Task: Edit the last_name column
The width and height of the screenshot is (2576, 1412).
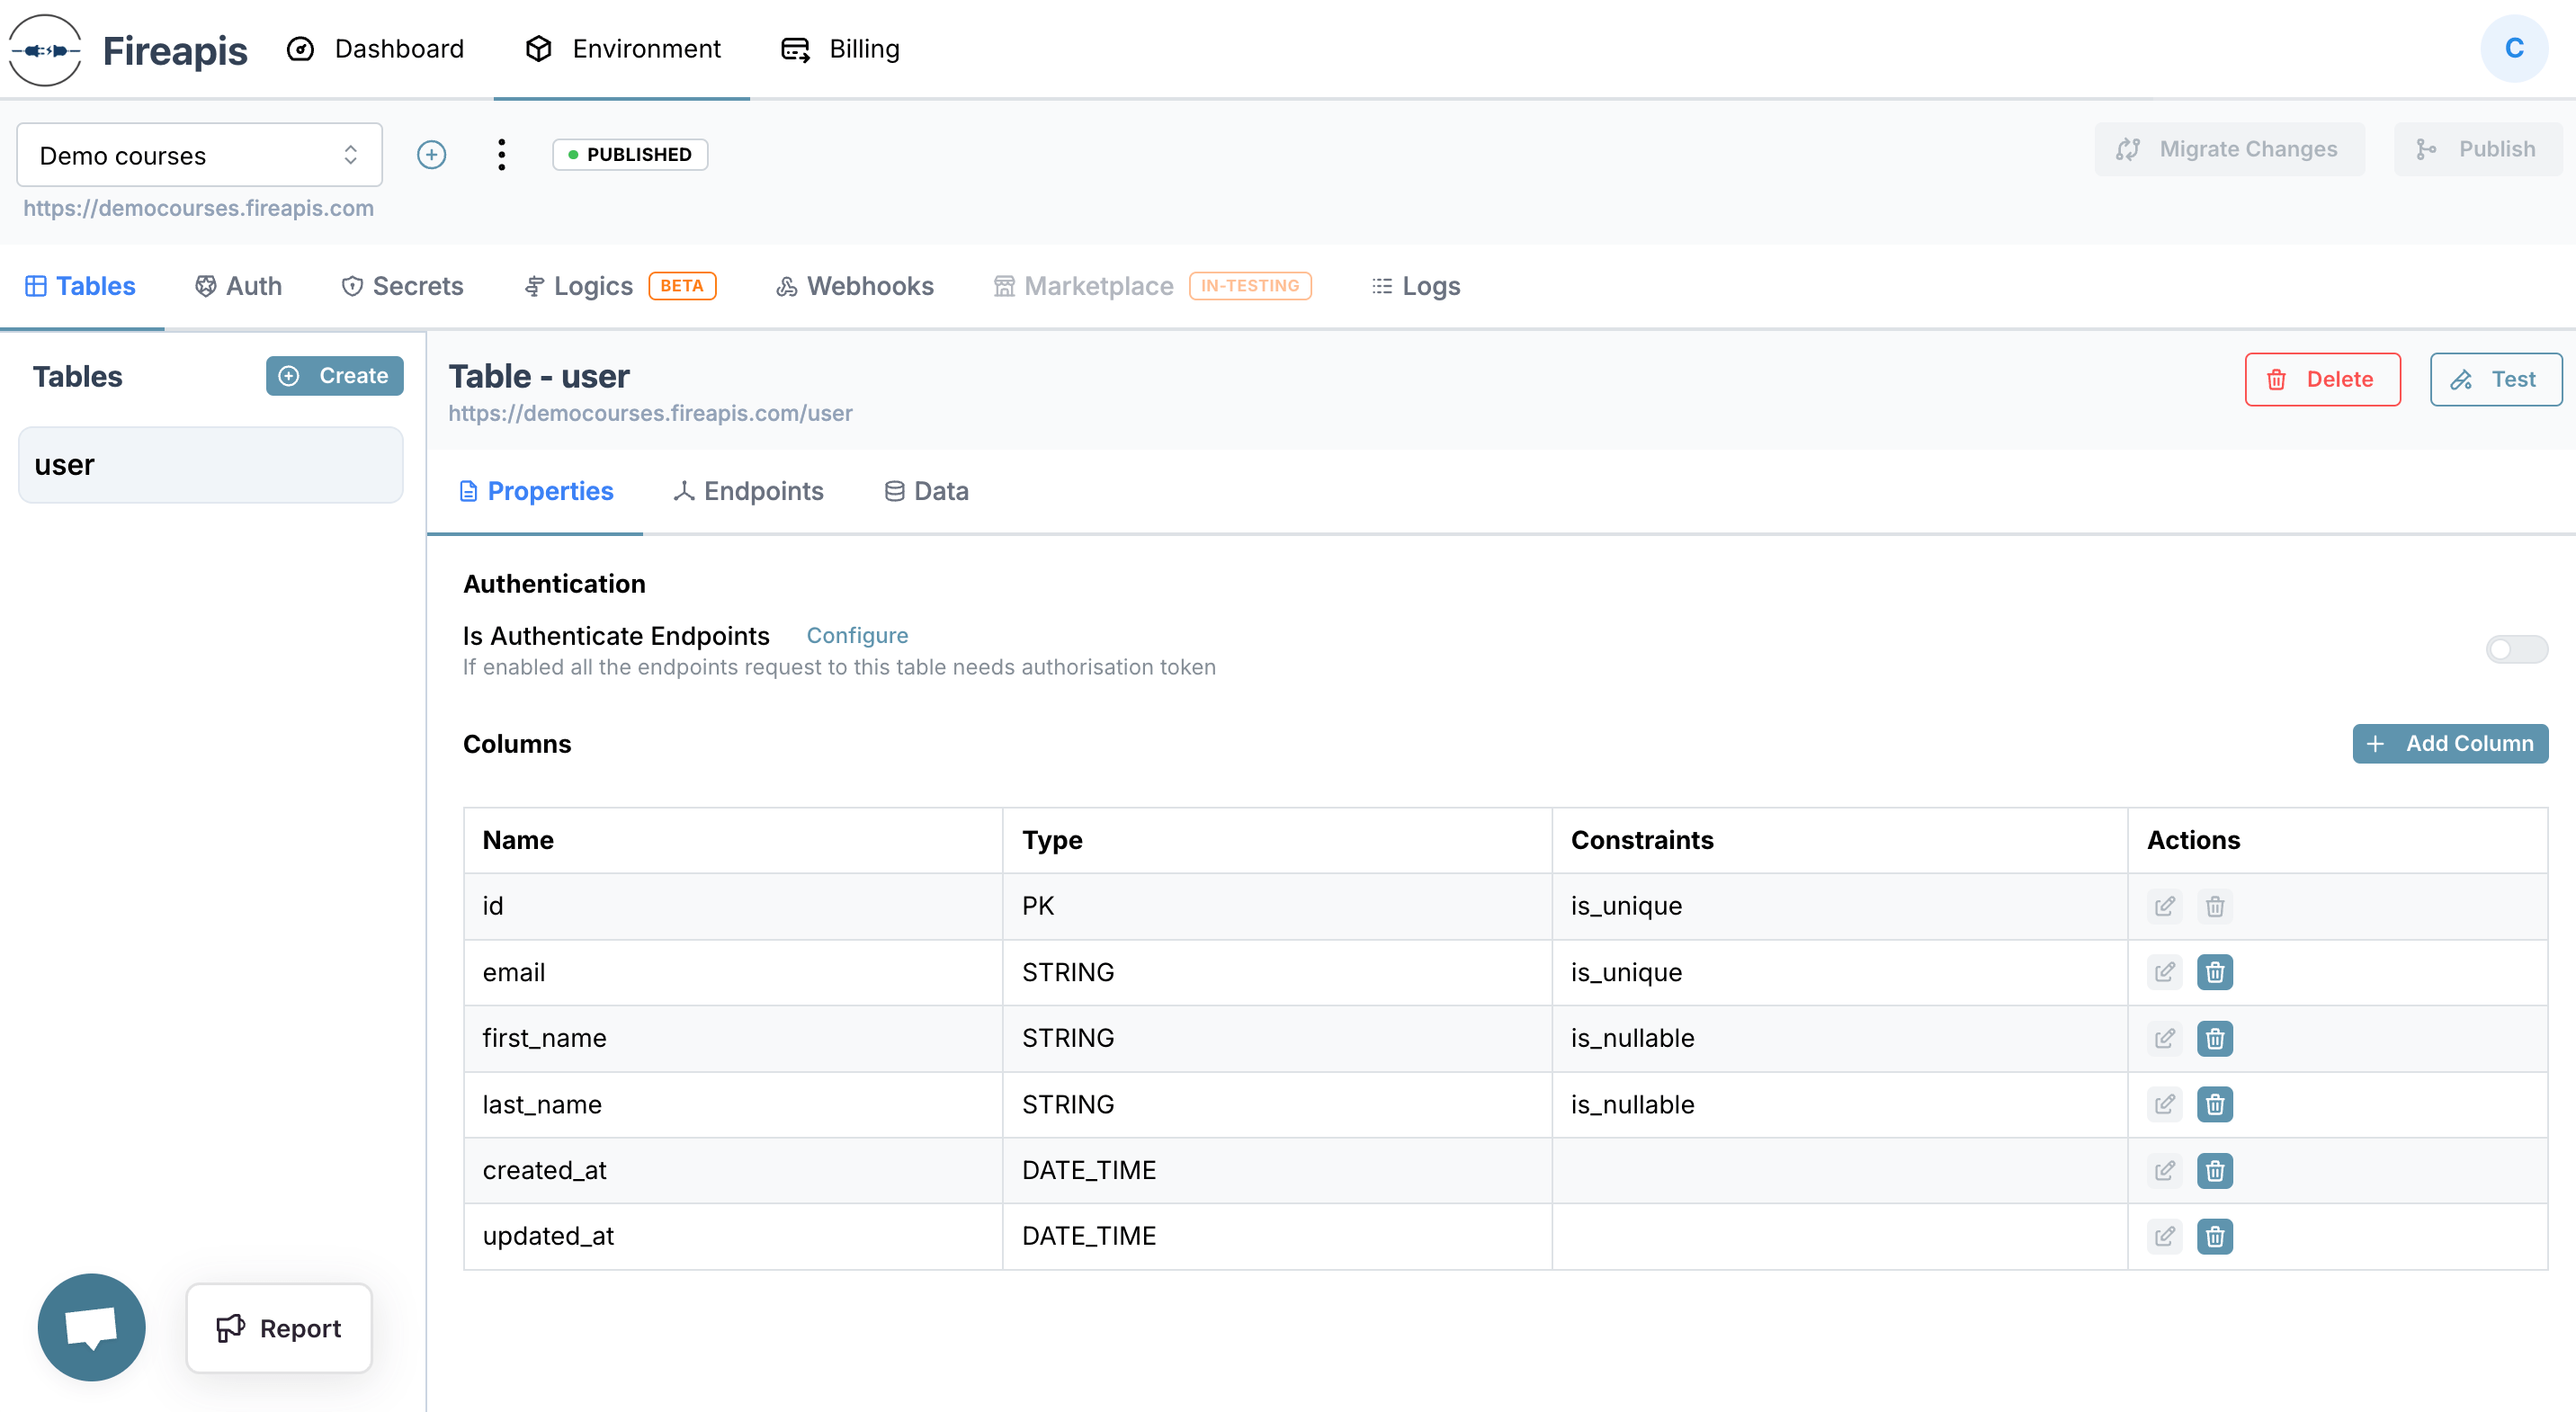Action: pyautogui.click(x=2164, y=1104)
